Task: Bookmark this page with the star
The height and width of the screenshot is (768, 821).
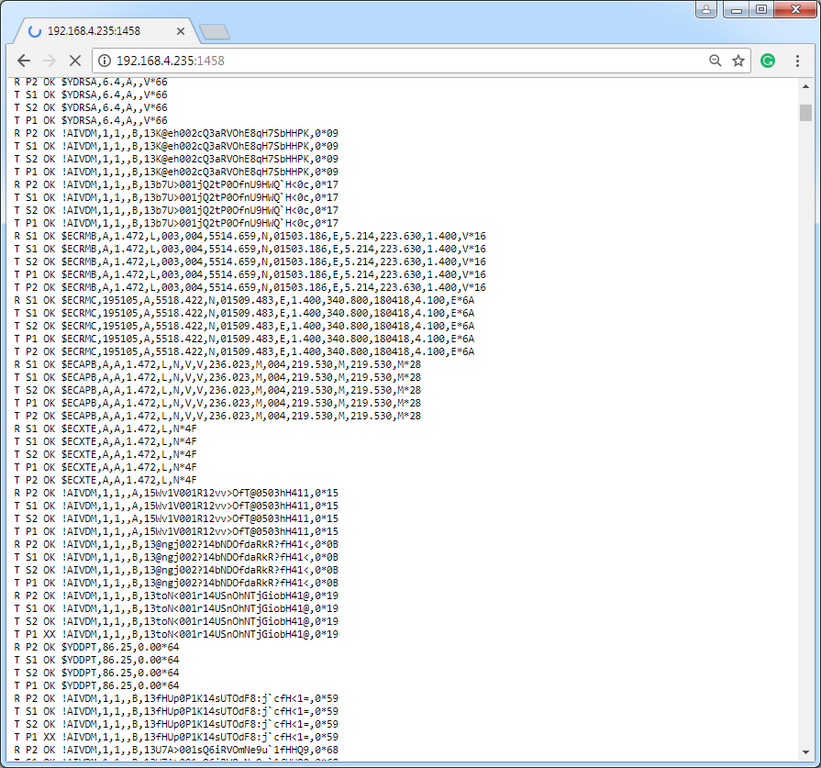Action: [x=738, y=61]
